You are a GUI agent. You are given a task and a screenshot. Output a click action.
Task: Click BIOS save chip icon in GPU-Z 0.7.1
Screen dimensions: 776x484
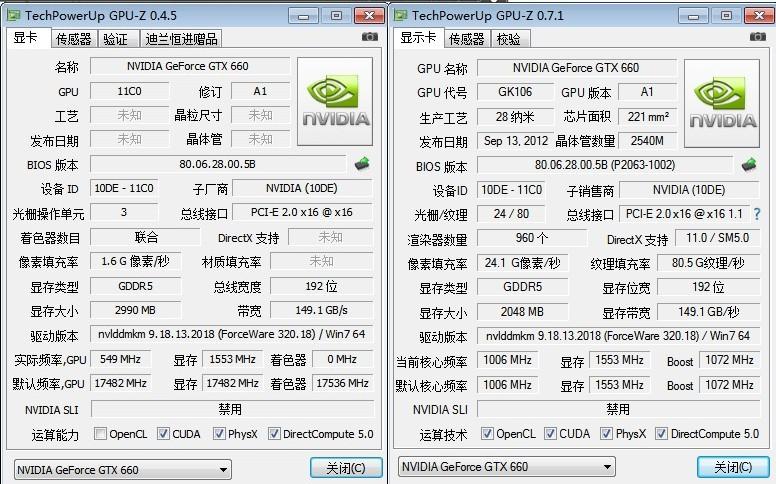coord(749,165)
